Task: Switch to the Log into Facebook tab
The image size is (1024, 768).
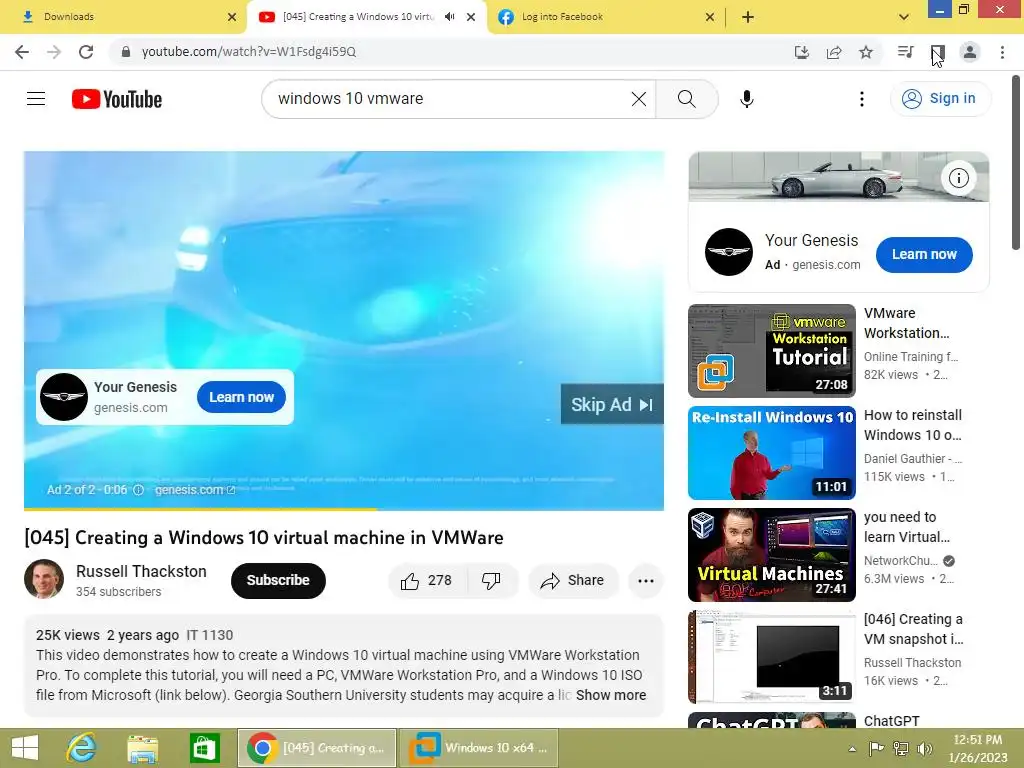Action: [605, 17]
